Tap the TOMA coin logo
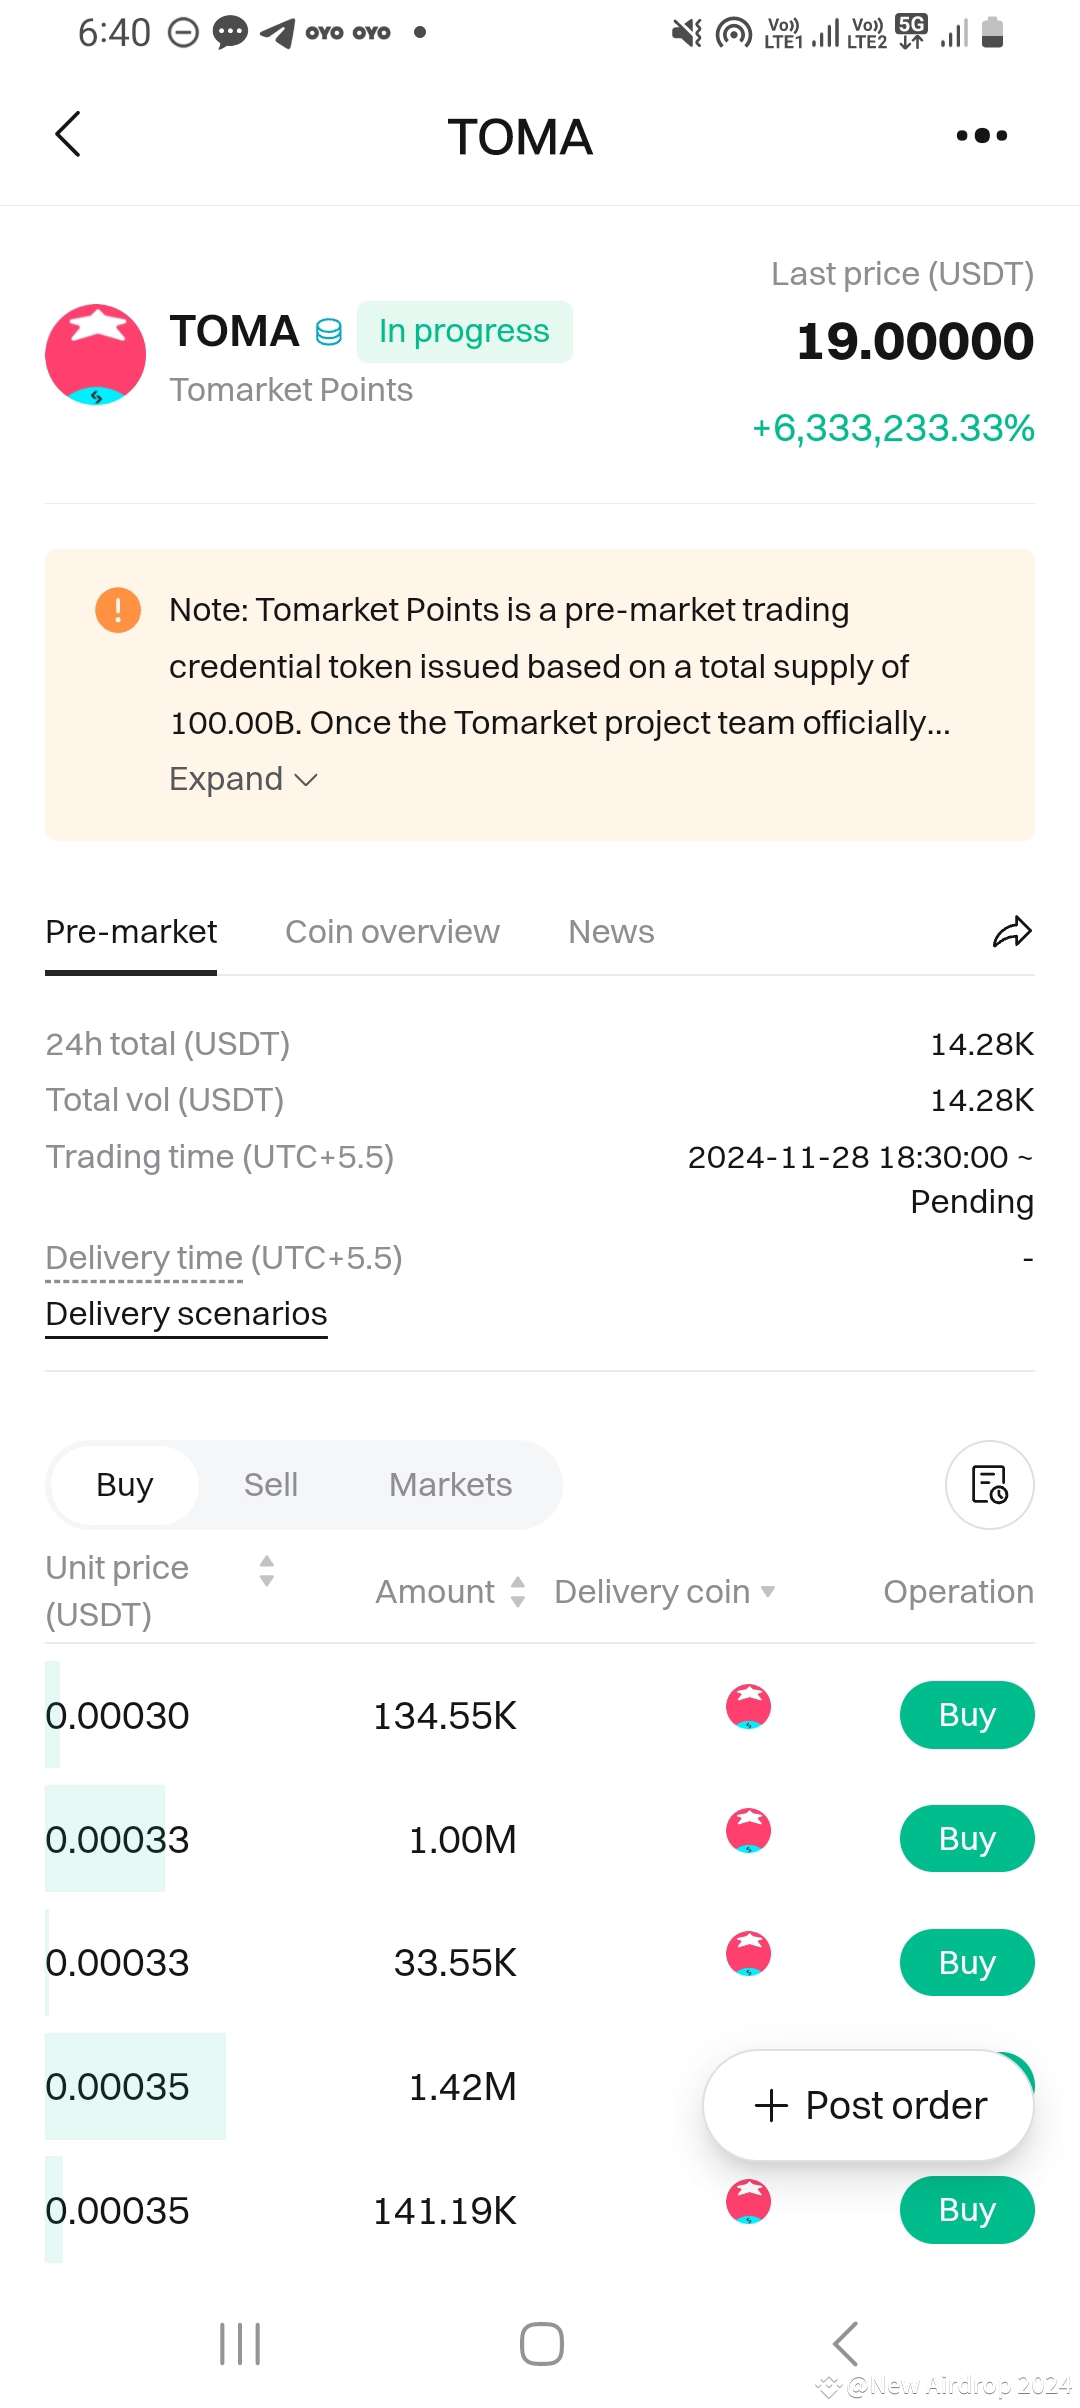The image size is (1080, 2408). pyautogui.click(x=95, y=355)
